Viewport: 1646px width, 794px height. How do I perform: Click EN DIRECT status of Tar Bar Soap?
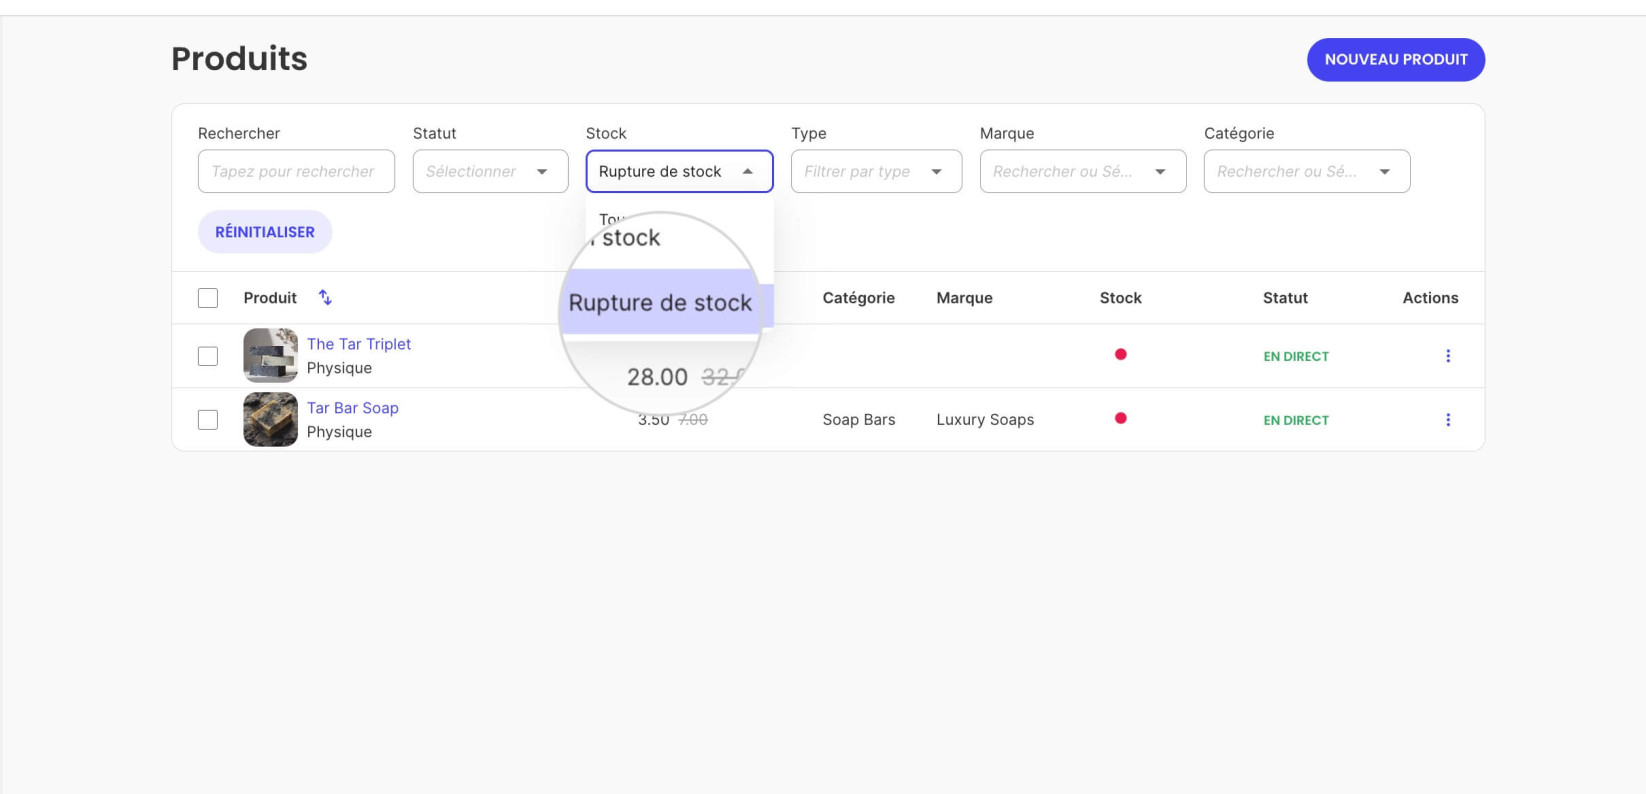[x=1296, y=420]
